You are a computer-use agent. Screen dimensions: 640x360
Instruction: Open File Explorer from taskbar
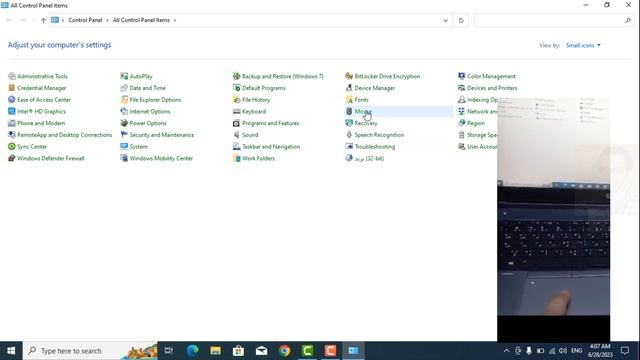coord(216,351)
